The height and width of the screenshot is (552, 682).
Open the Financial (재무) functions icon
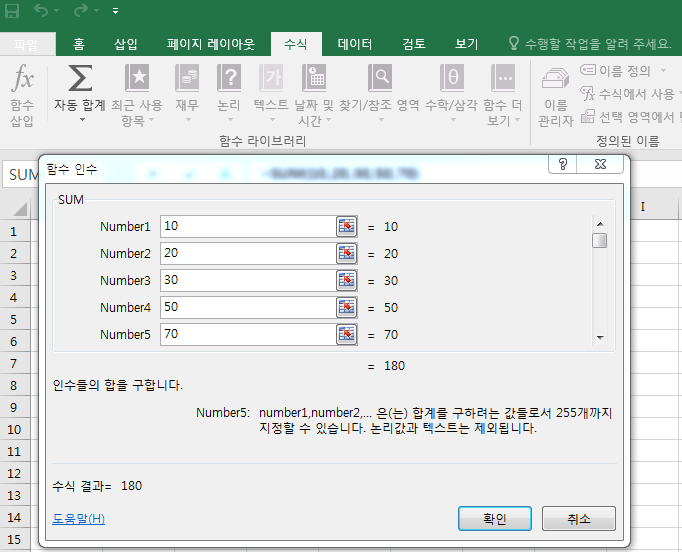pyautogui.click(x=187, y=78)
